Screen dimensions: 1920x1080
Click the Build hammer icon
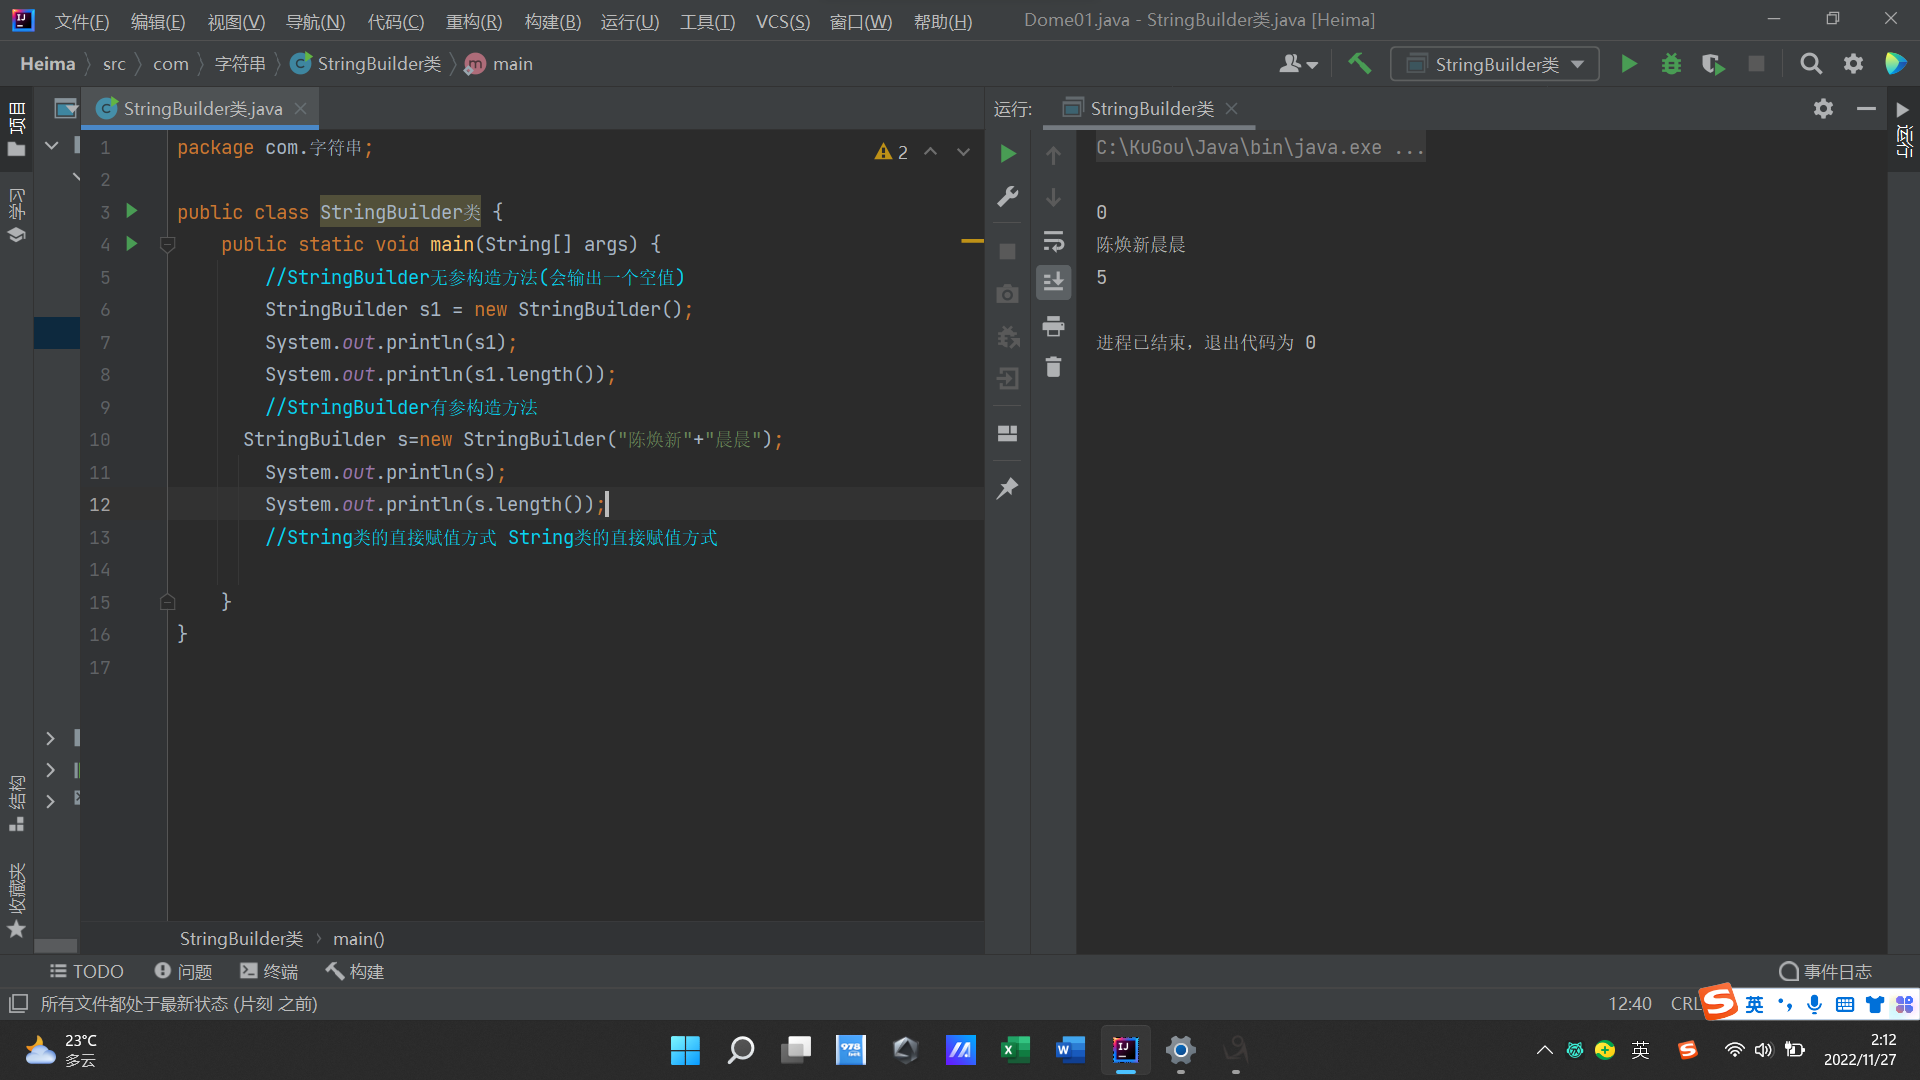coord(1359,64)
